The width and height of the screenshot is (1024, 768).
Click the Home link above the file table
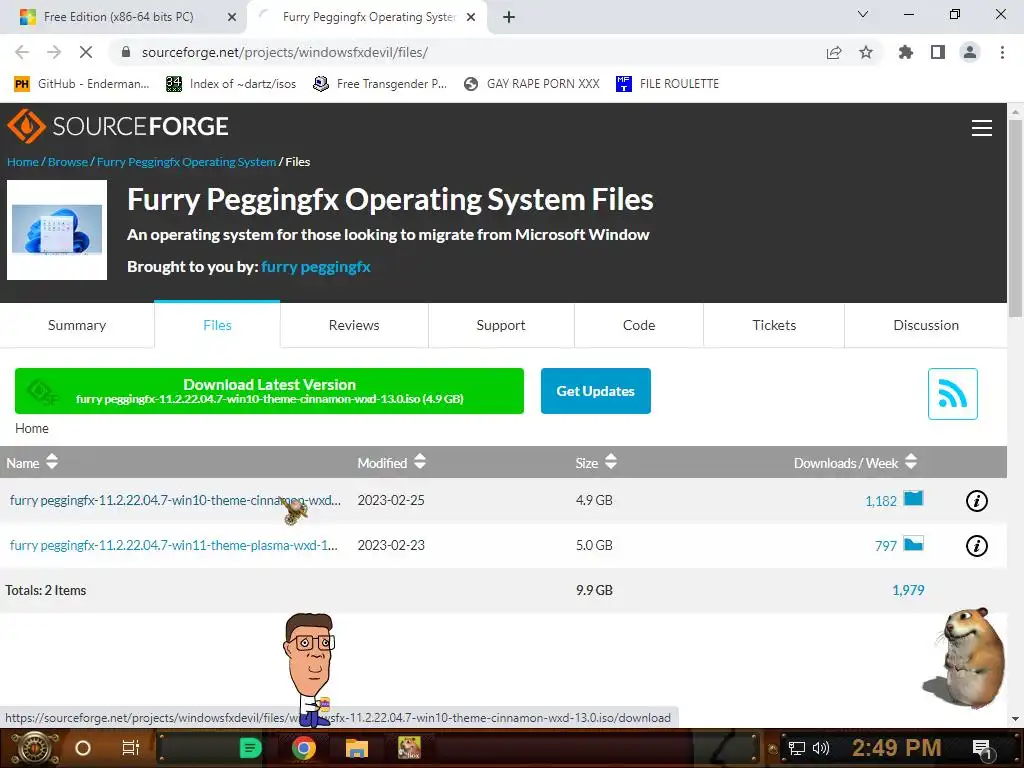click(x=32, y=428)
